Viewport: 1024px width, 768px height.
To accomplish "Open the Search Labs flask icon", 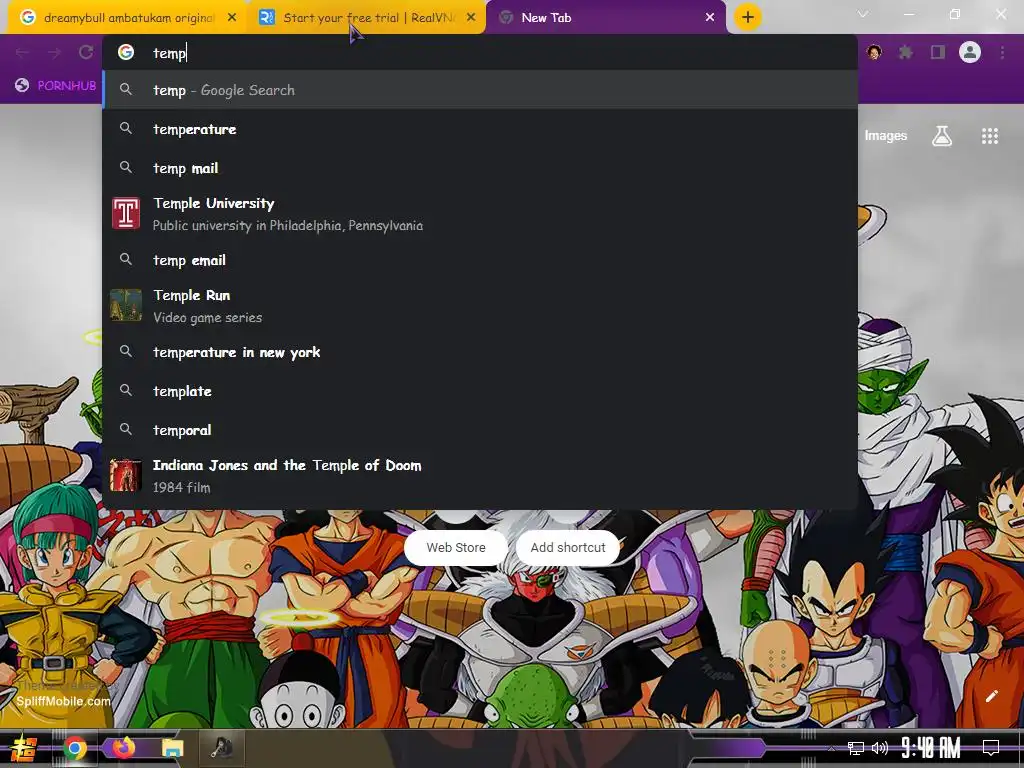I will click(942, 136).
